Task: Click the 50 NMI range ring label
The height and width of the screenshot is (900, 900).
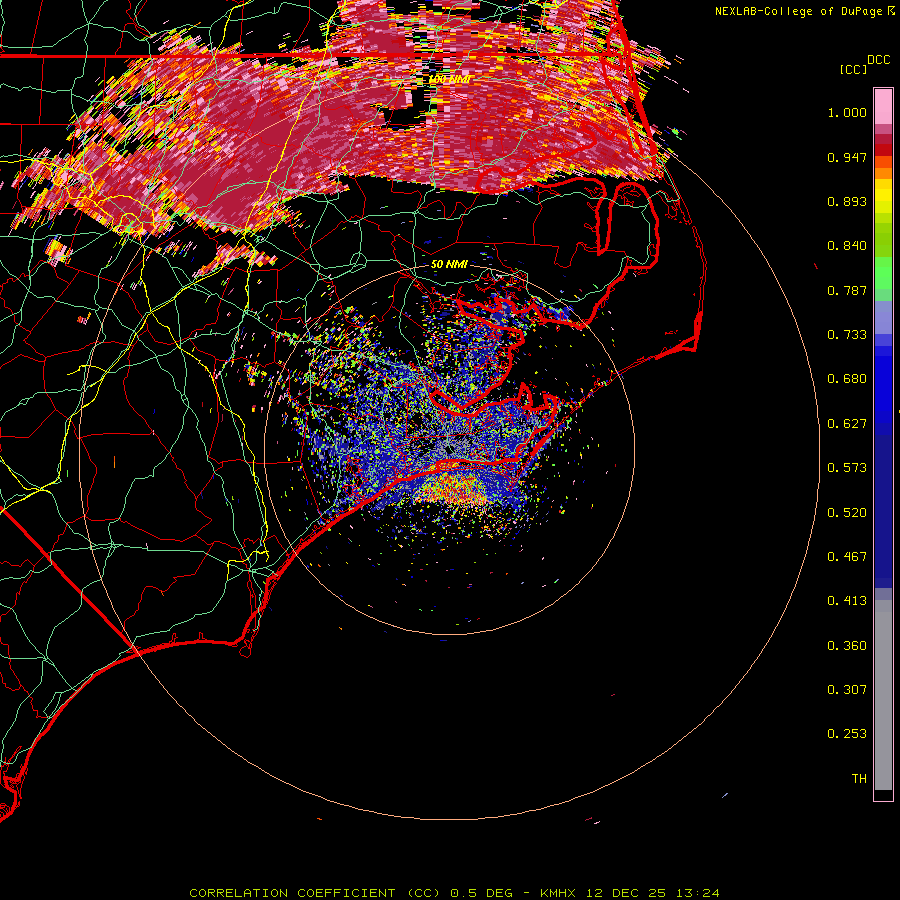Action: click(449, 265)
